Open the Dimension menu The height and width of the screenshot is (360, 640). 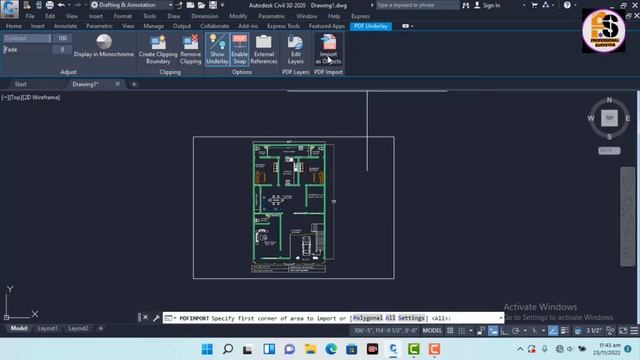(204, 16)
